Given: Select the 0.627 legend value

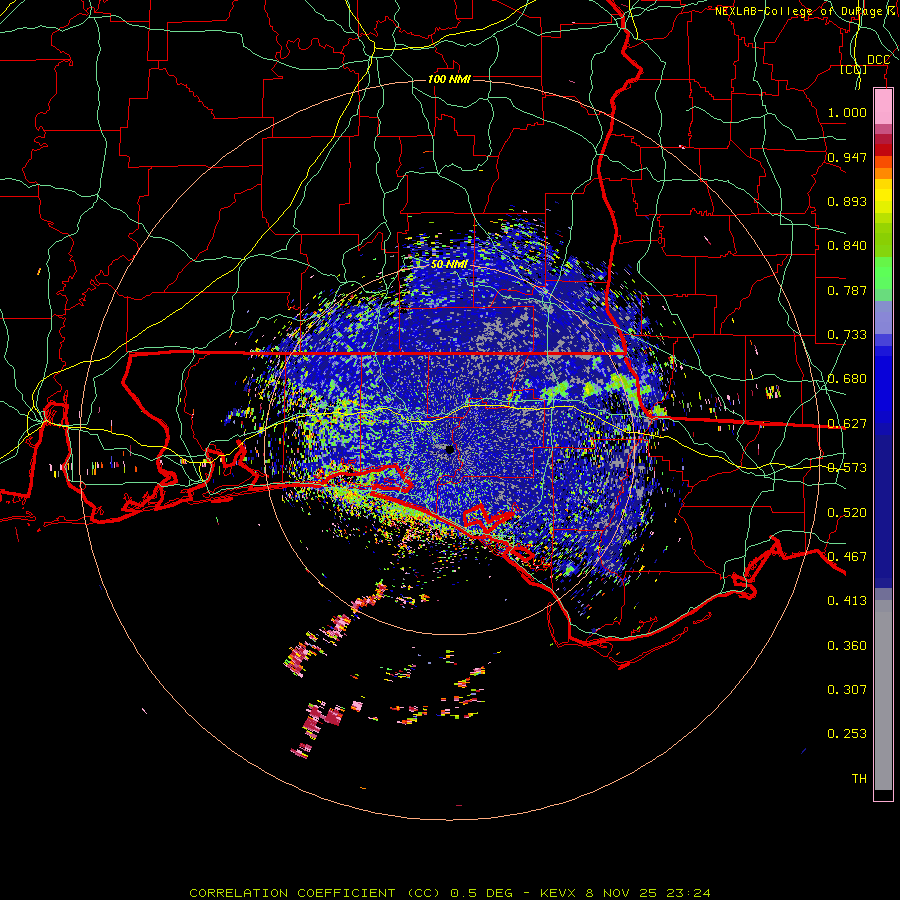Looking at the screenshot, I should (847, 424).
